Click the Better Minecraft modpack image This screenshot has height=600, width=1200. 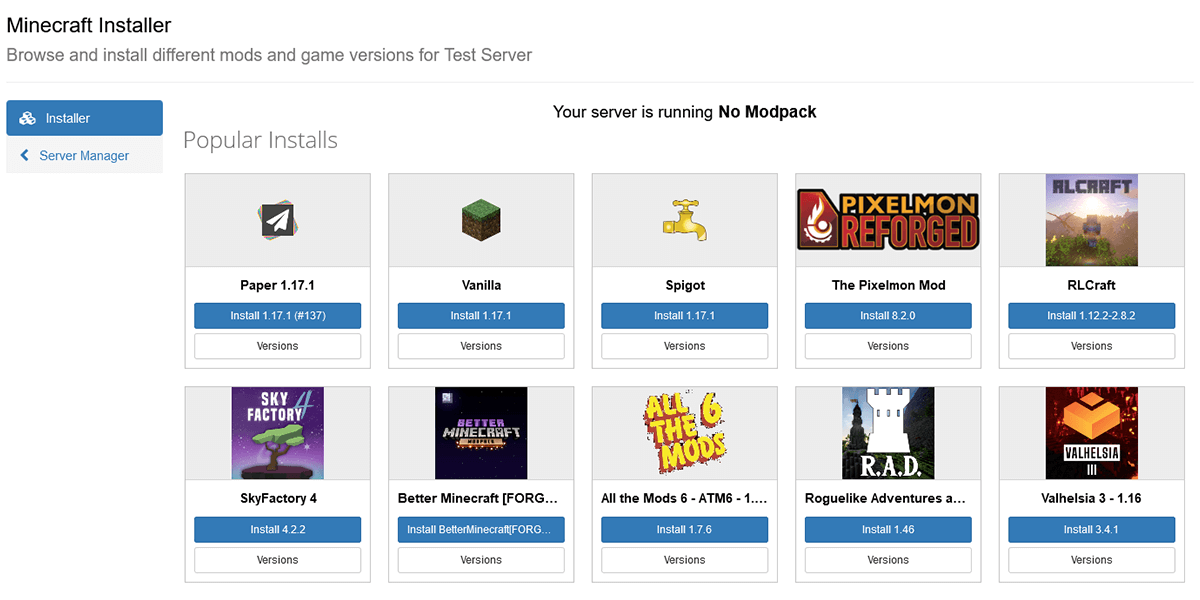tap(481, 434)
